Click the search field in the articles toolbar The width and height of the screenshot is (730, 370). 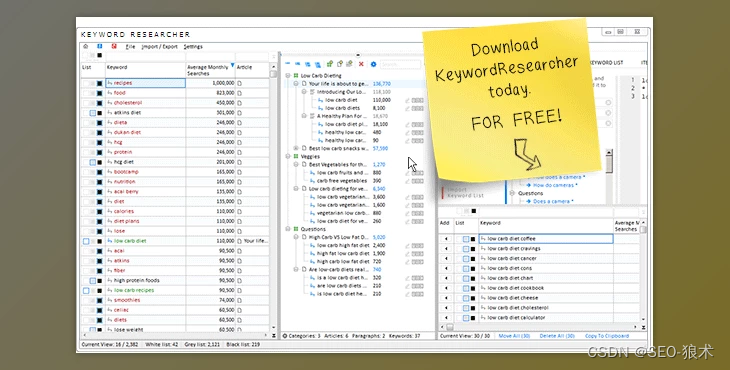tap(399, 65)
